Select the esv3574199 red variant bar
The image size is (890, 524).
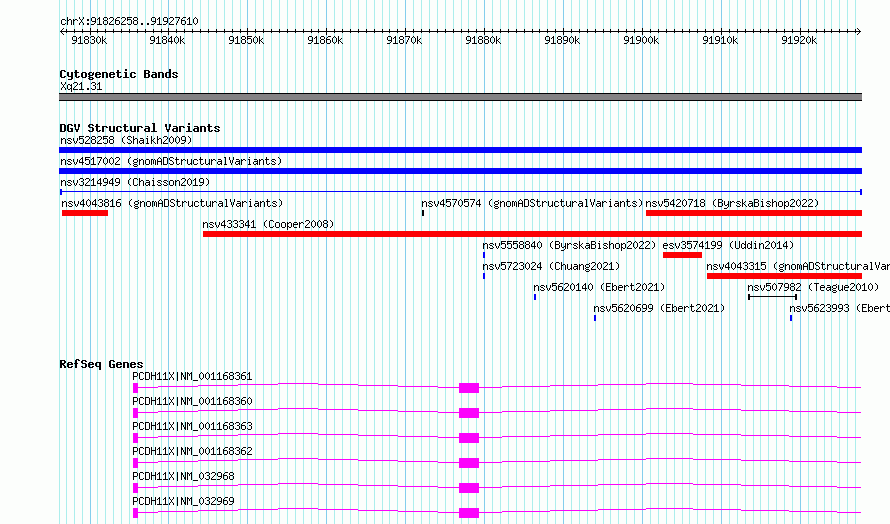pyautogui.click(x=682, y=255)
